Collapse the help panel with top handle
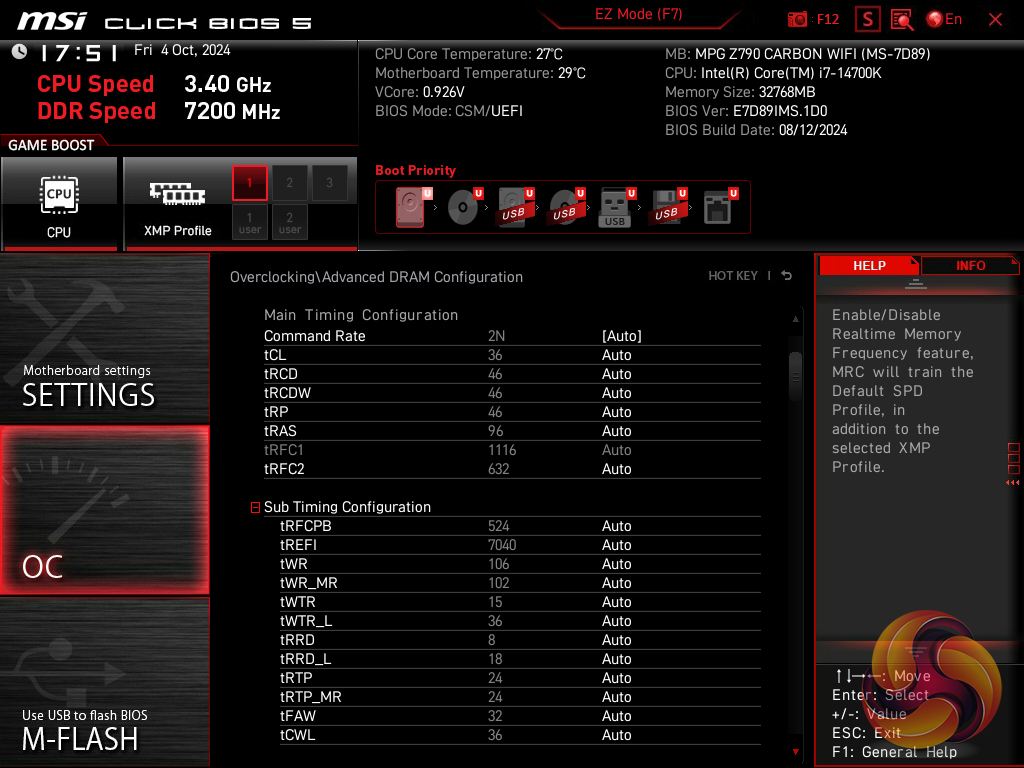Viewport: 1024px width, 768px height. pyautogui.click(x=916, y=284)
